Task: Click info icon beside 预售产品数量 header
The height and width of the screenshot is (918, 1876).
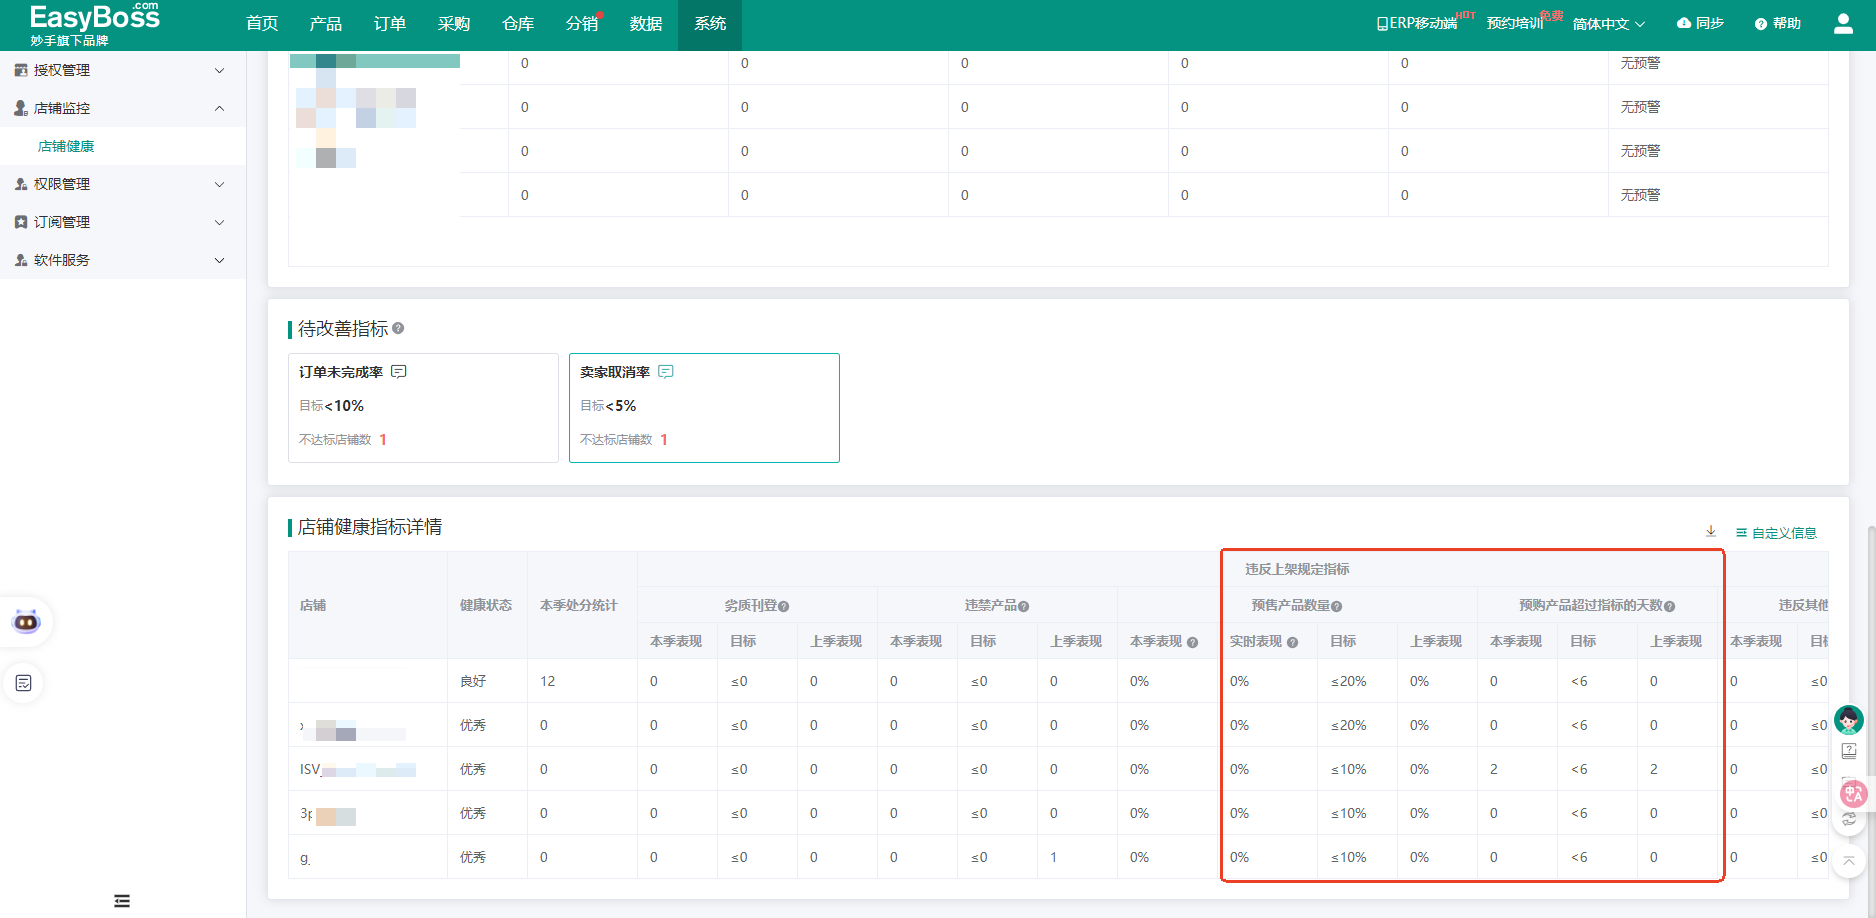Action: coord(1337,606)
